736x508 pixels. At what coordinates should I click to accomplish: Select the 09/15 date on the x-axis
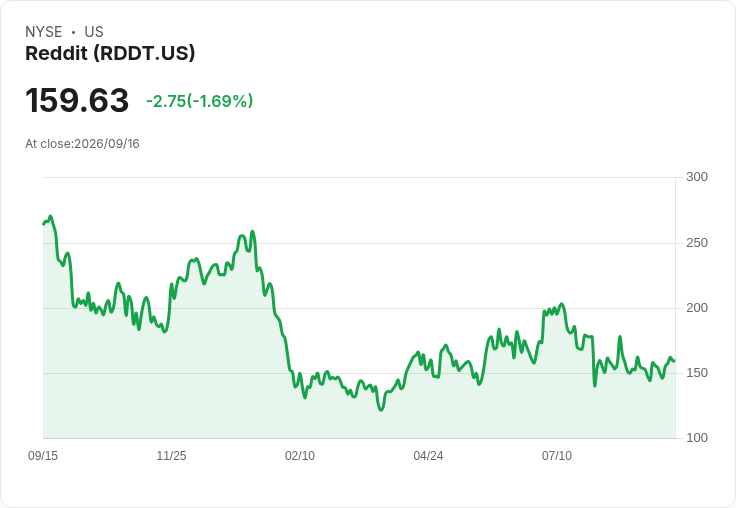[x=43, y=455]
